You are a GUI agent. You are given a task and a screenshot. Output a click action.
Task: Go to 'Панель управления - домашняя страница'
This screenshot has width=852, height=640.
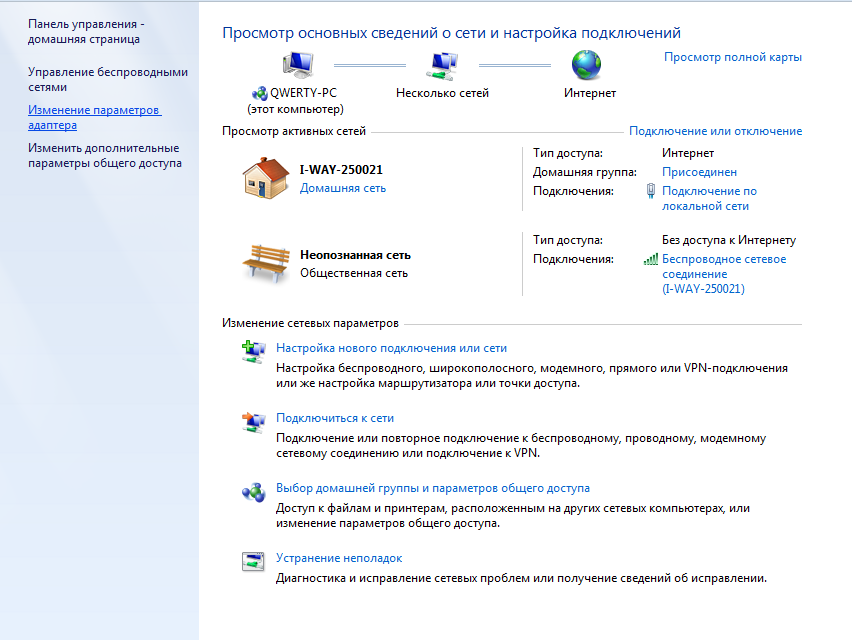[x=86, y=32]
